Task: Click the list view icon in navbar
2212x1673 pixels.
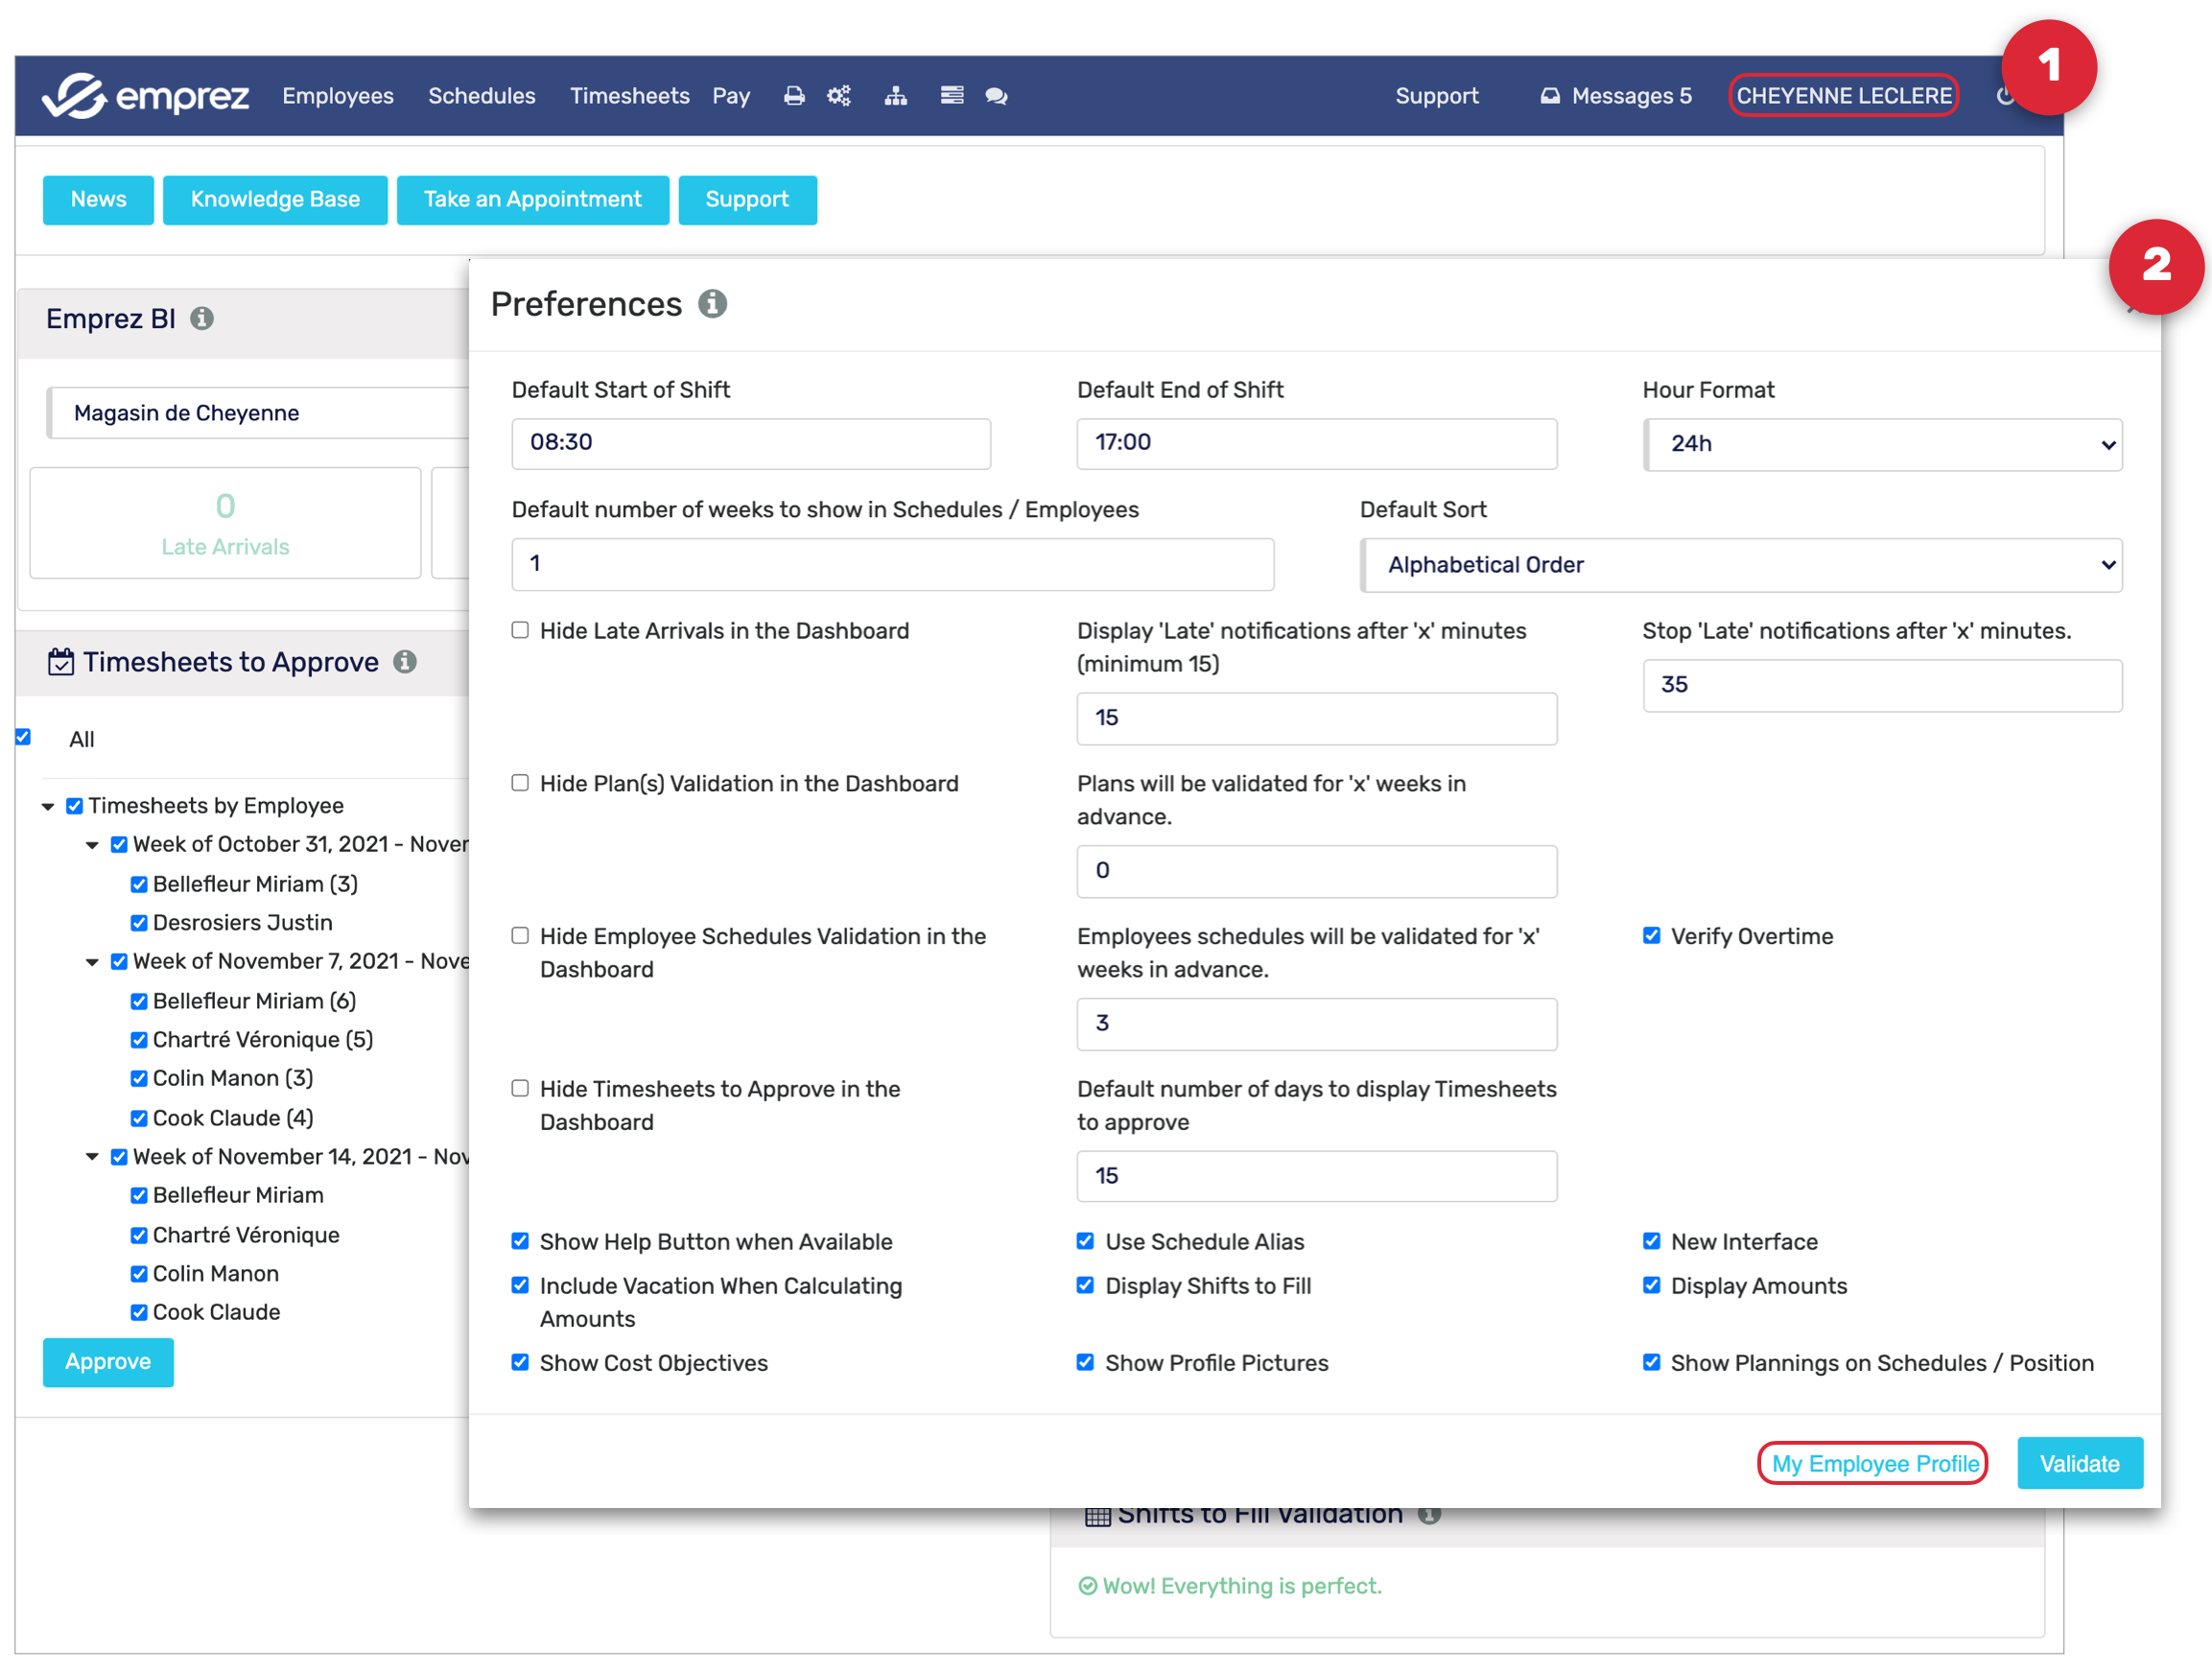Action: tap(951, 96)
